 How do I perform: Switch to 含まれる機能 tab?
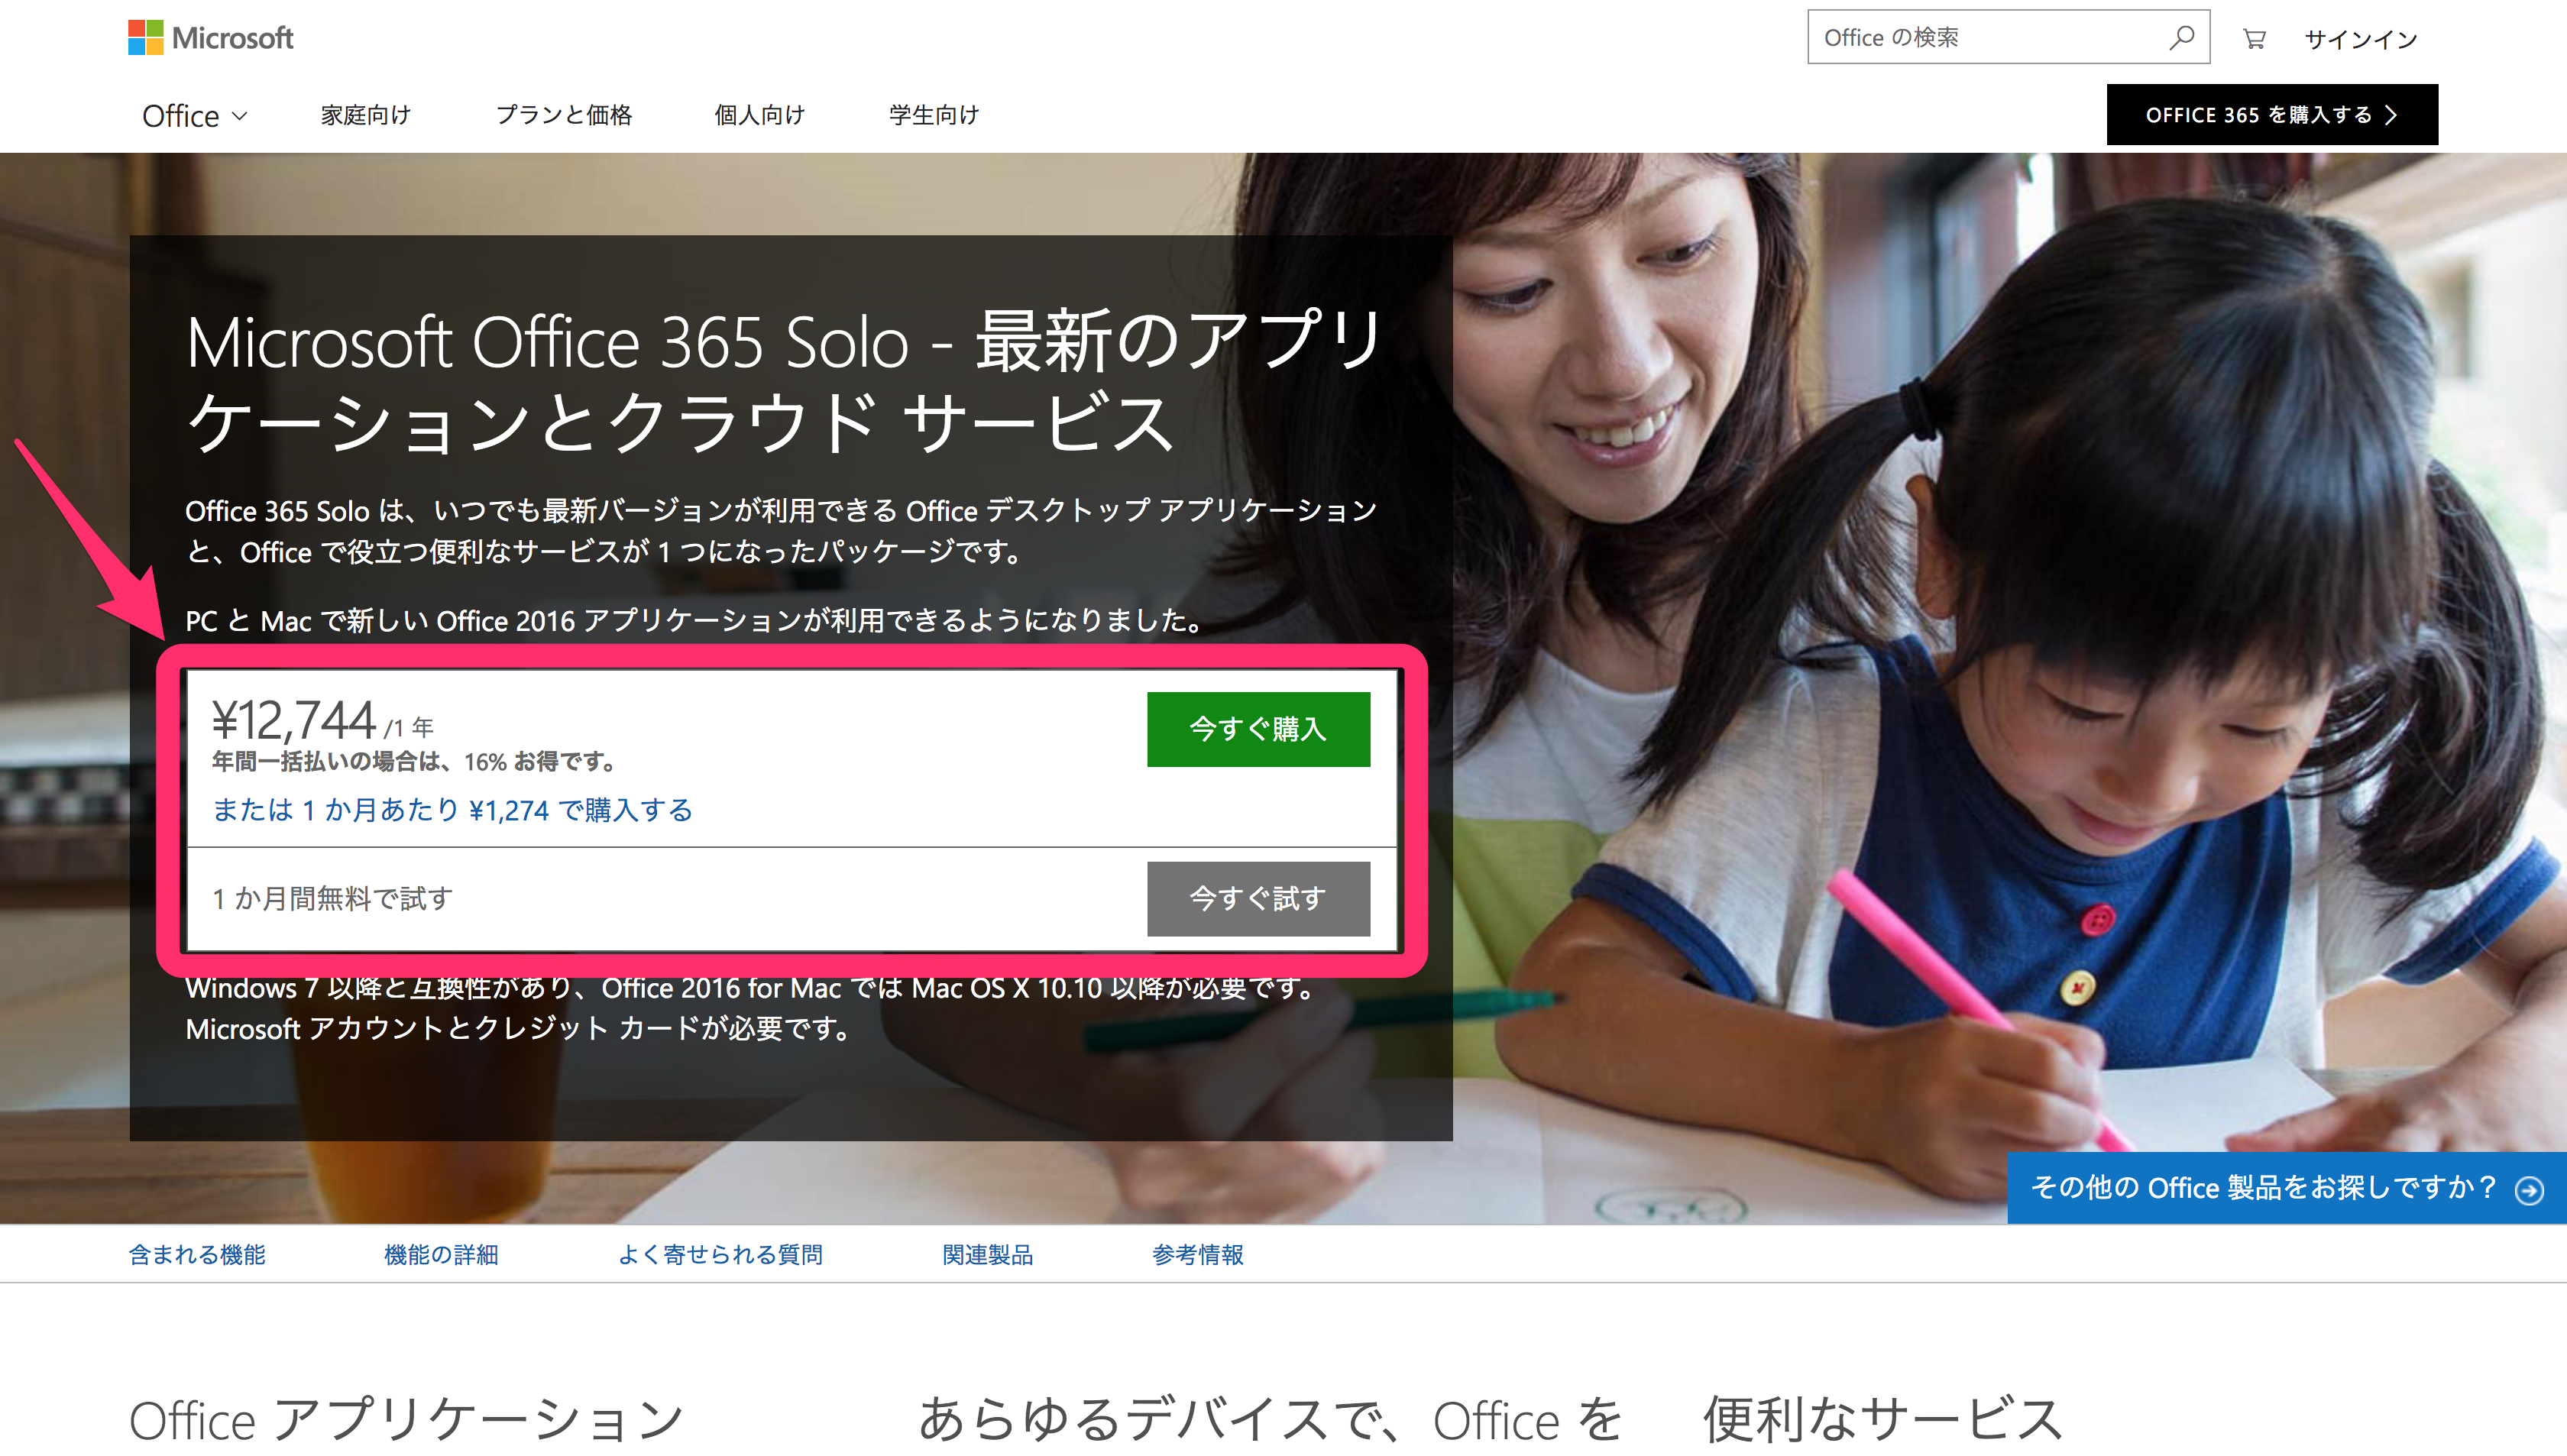(197, 1255)
